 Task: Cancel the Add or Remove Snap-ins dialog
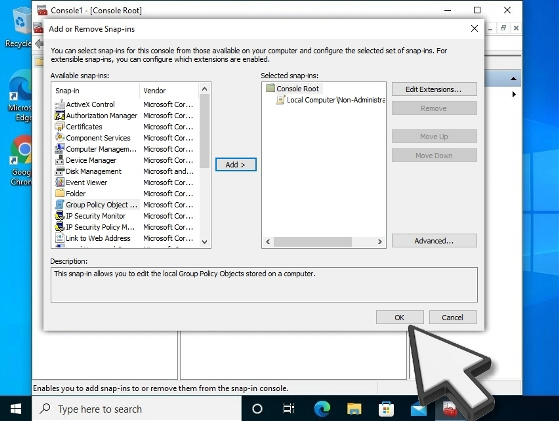coord(452,317)
